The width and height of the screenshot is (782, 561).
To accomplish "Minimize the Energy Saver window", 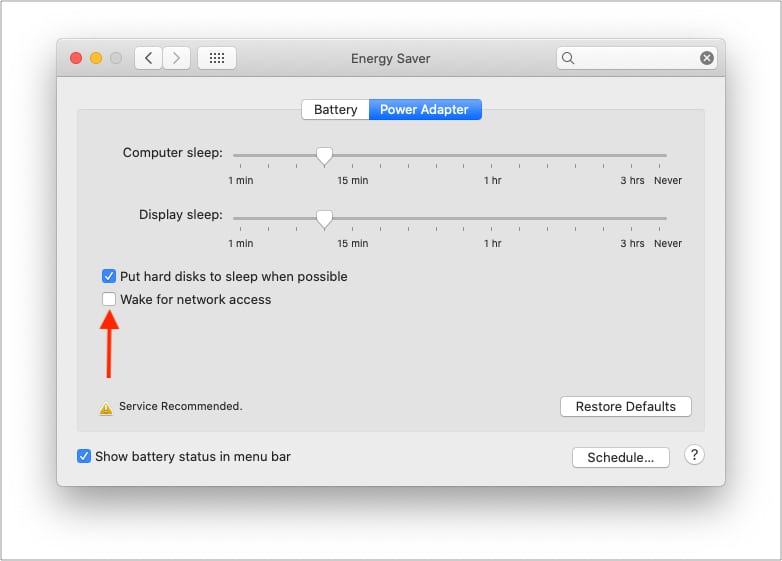I will pos(96,58).
